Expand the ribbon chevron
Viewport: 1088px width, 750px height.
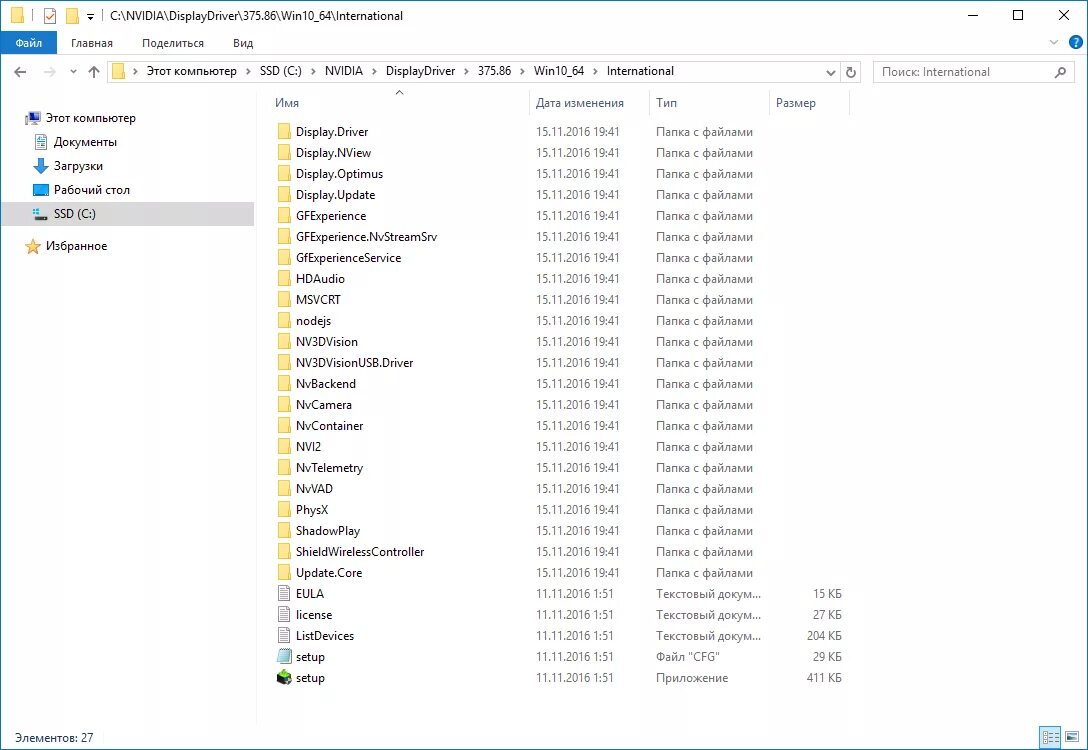pos(1054,42)
